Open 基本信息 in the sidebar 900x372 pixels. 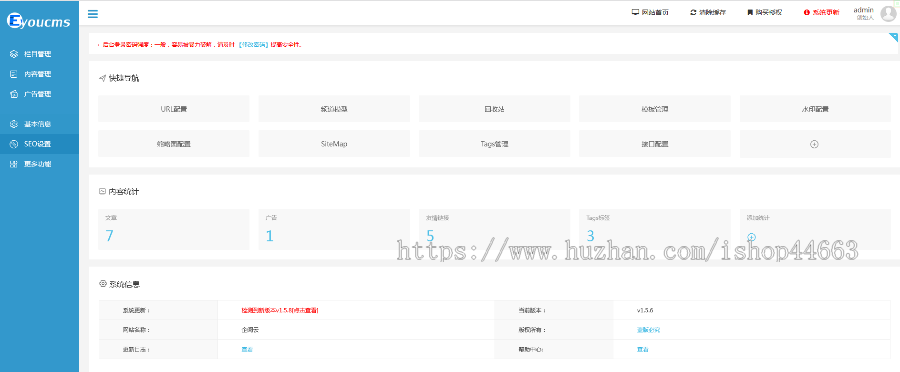(x=39, y=124)
